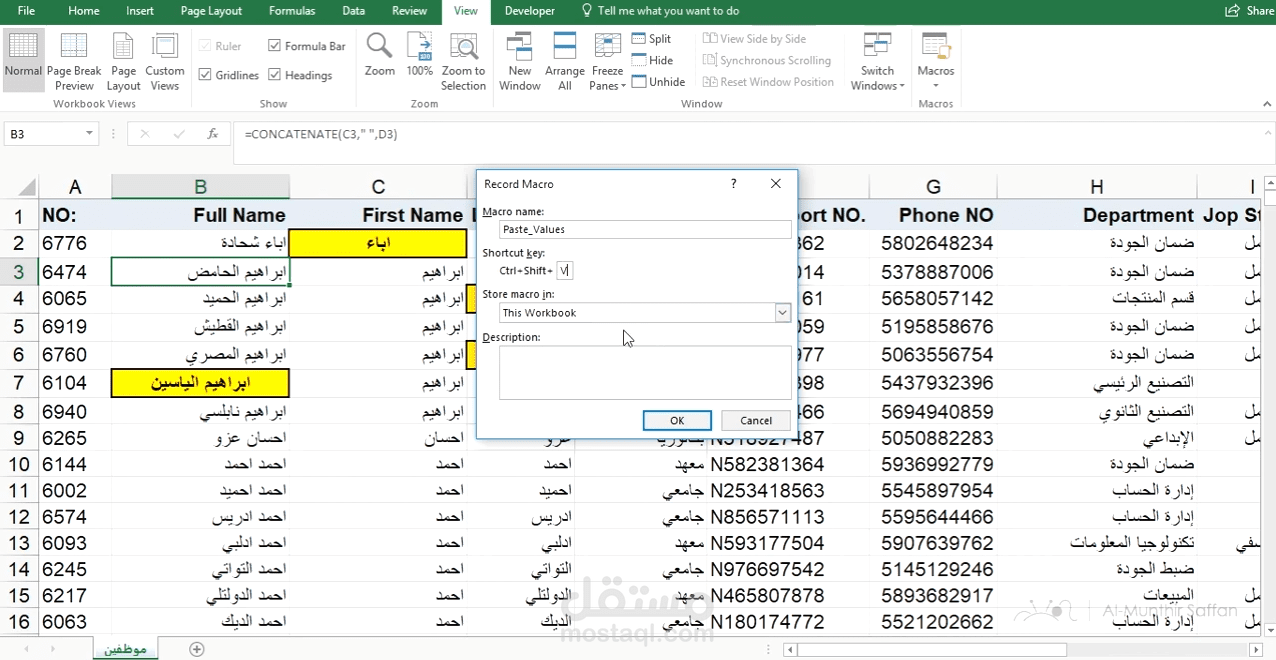Open the Store macro in dropdown
Viewport: 1276px width, 660px height.
tap(783, 313)
